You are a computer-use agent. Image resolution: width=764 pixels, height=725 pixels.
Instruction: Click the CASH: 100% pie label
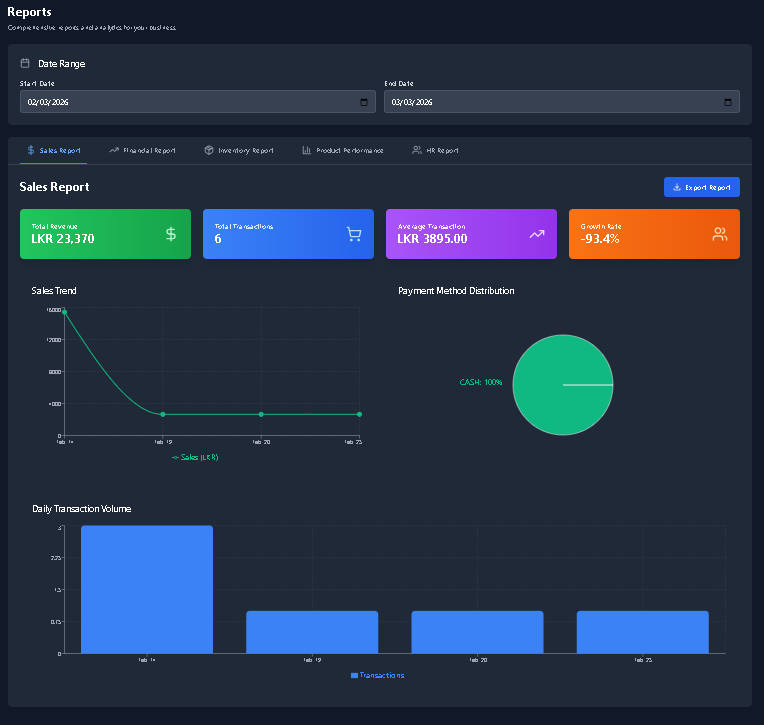click(480, 382)
